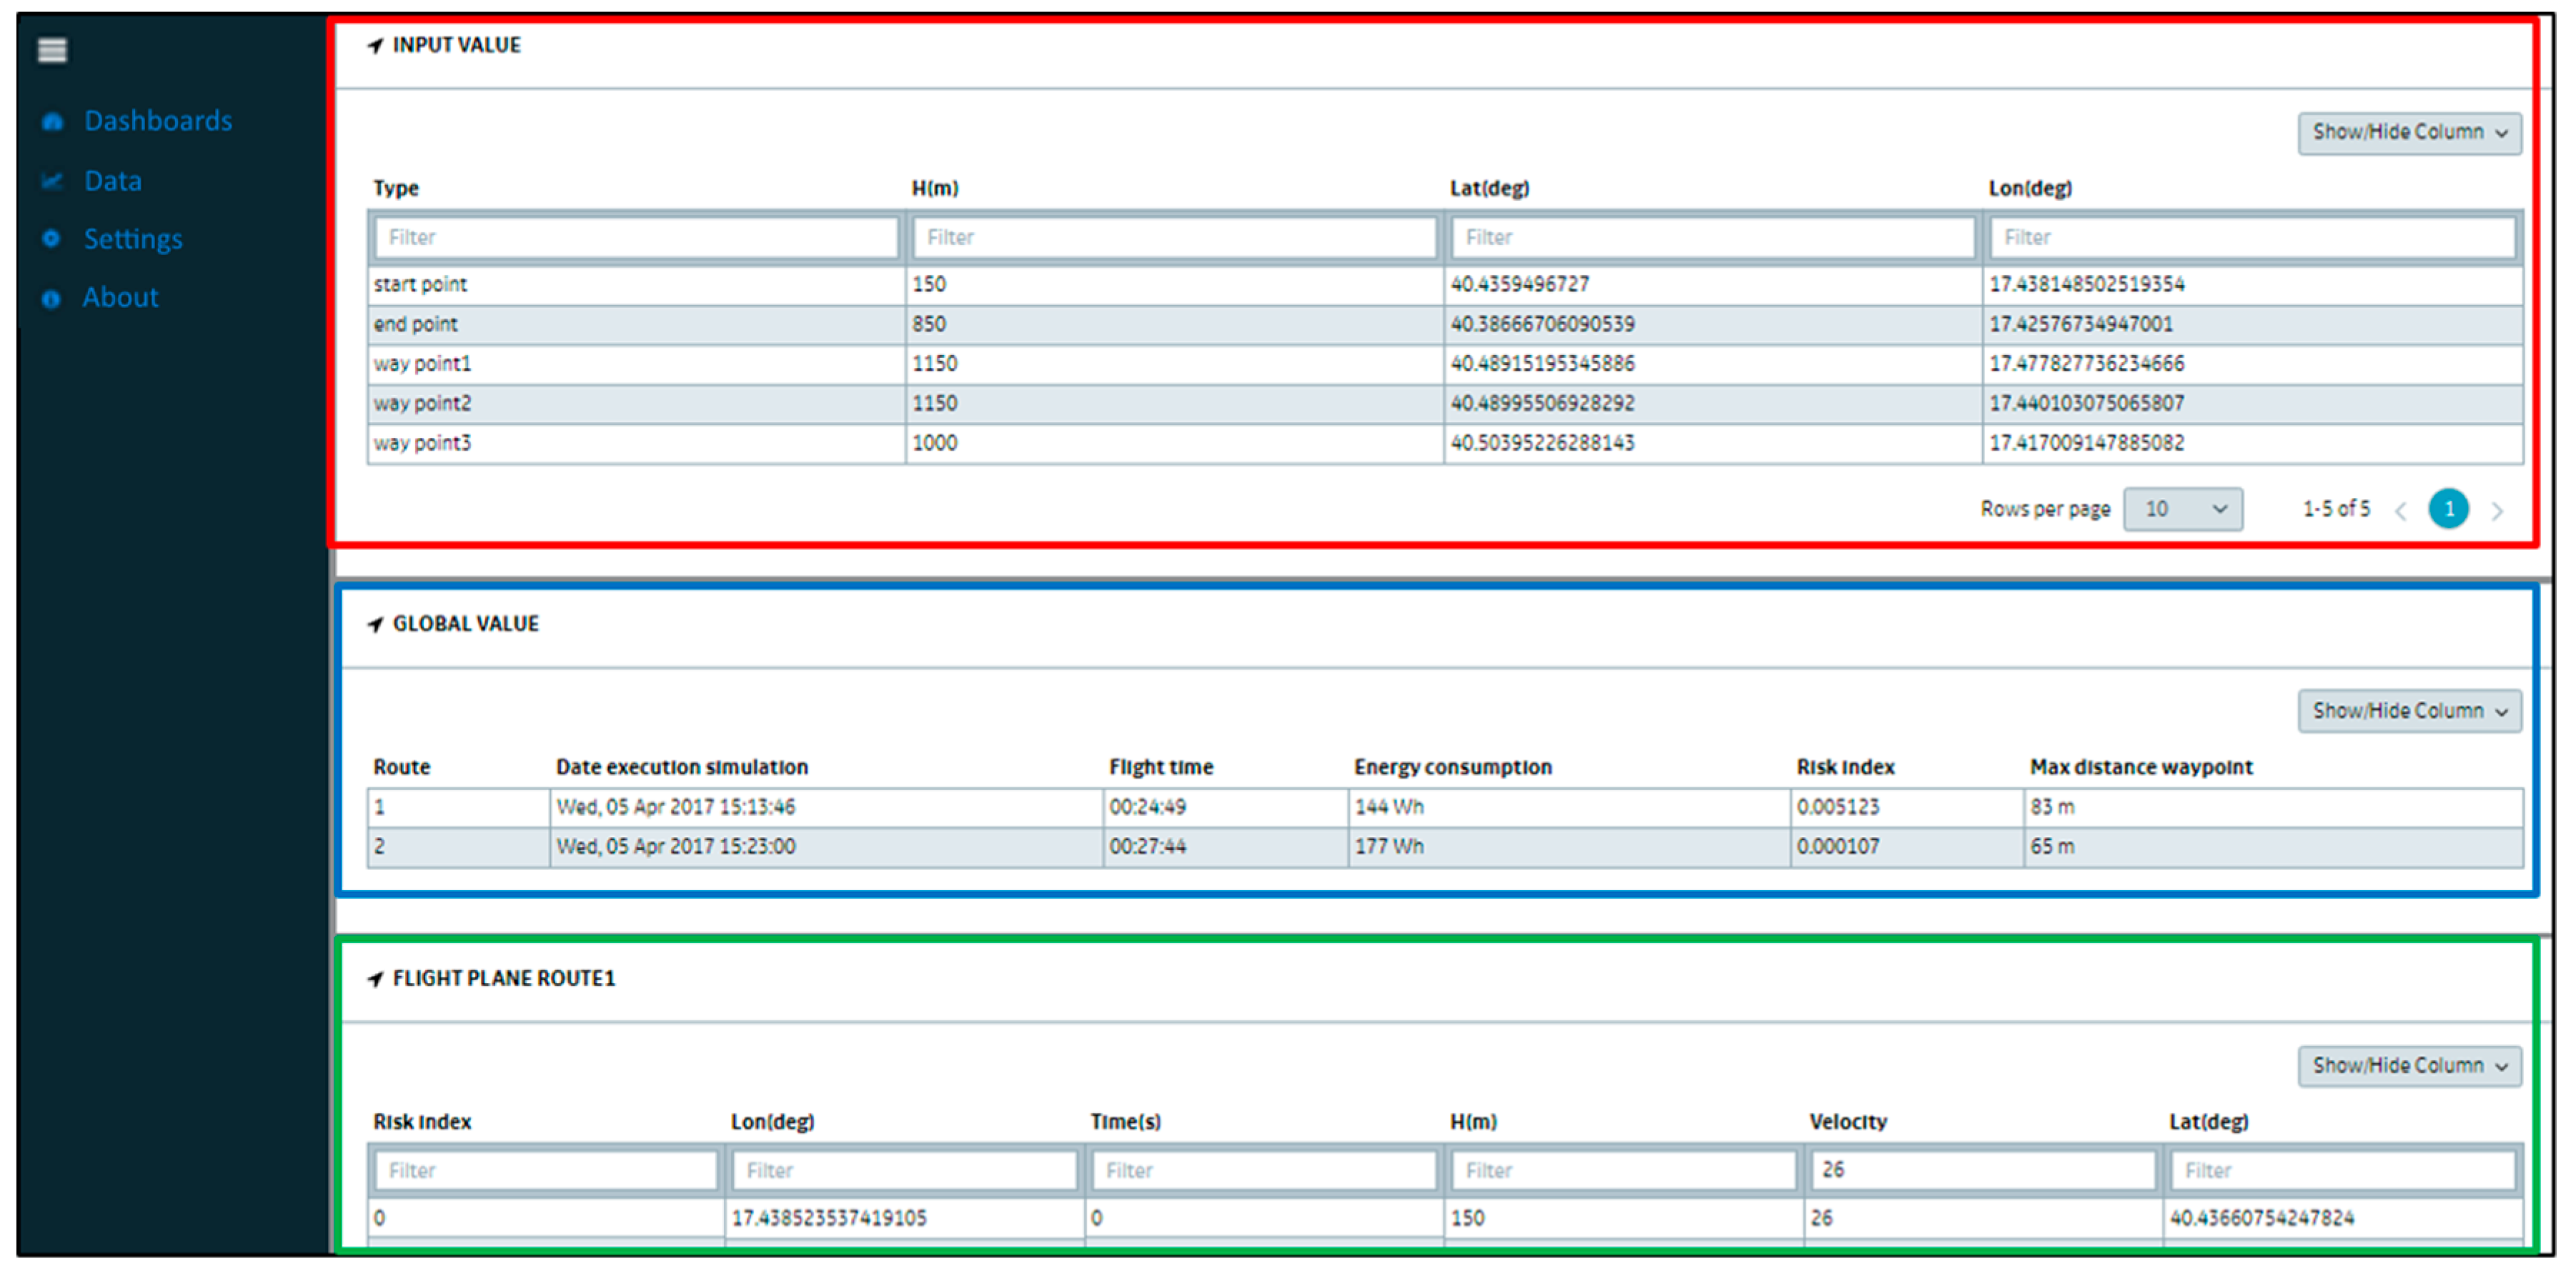
Task: Click arrow icon beside FLIGHT PLANE ROUTE1
Action: click(x=375, y=979)
